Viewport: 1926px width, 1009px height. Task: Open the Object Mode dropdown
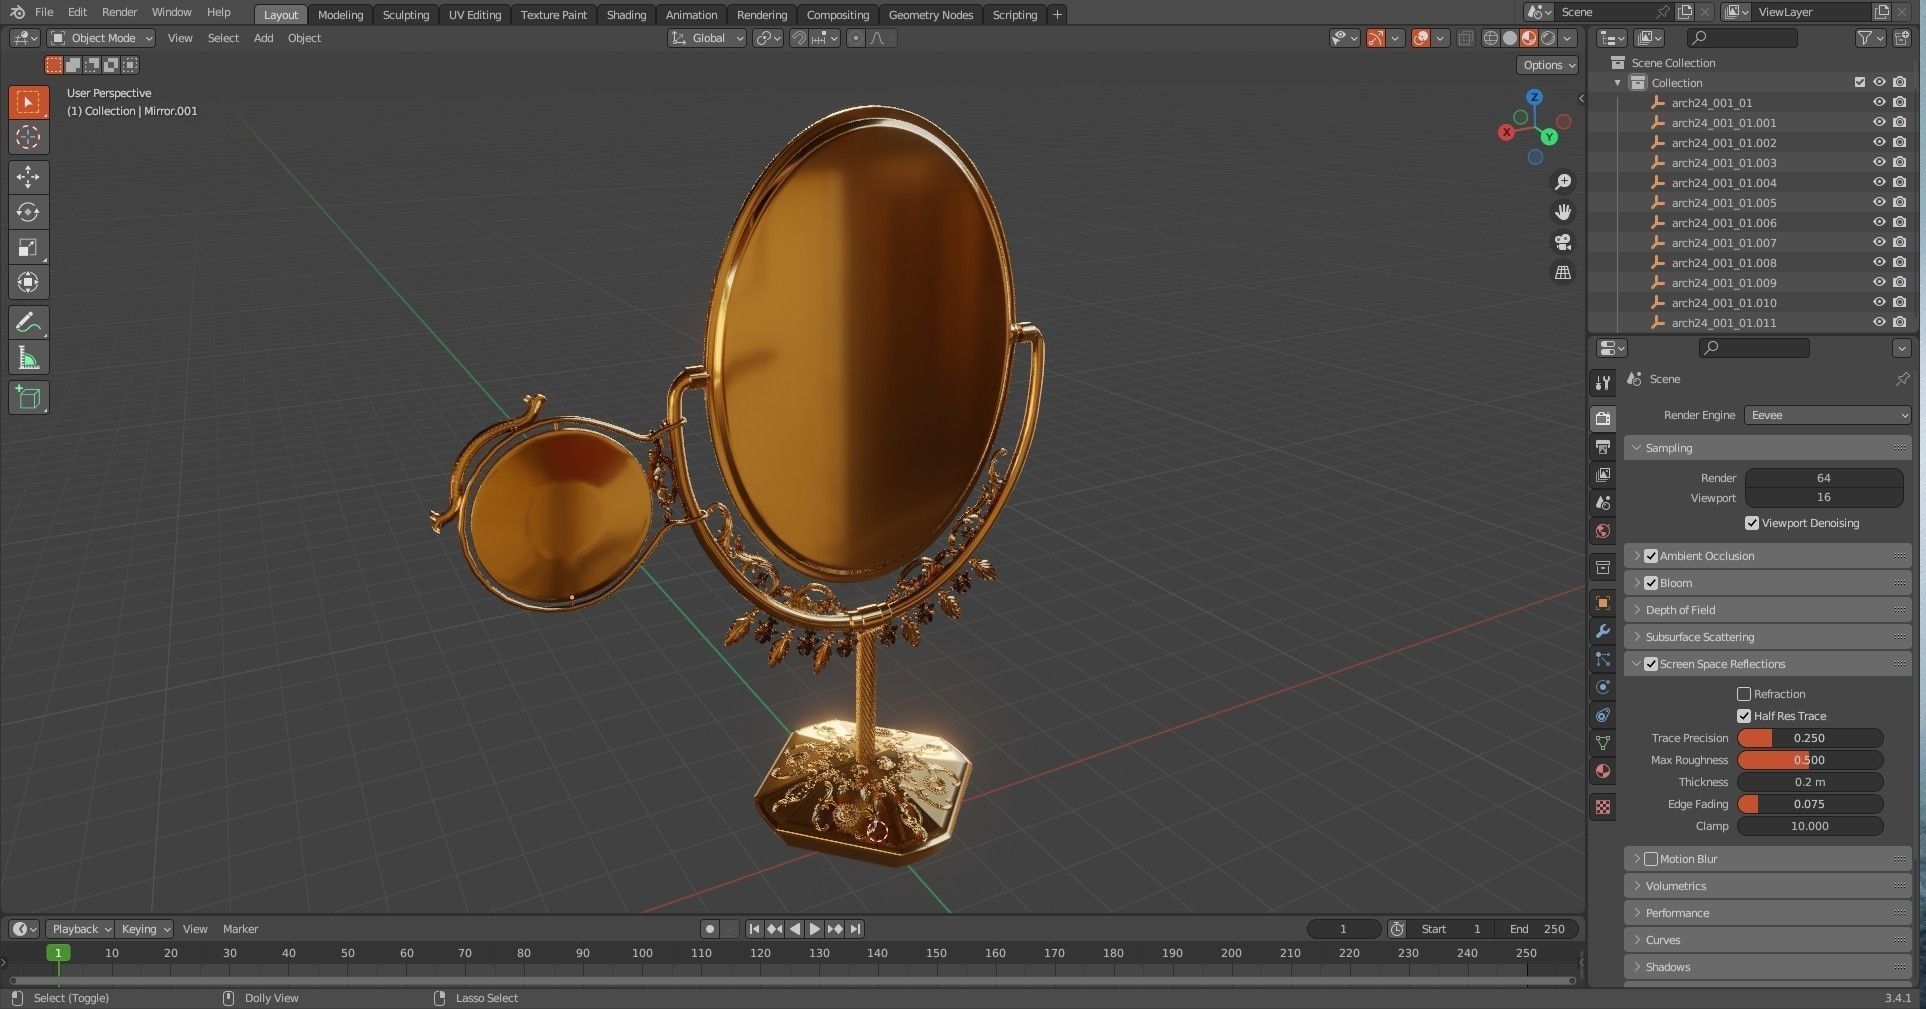[102, 38]
